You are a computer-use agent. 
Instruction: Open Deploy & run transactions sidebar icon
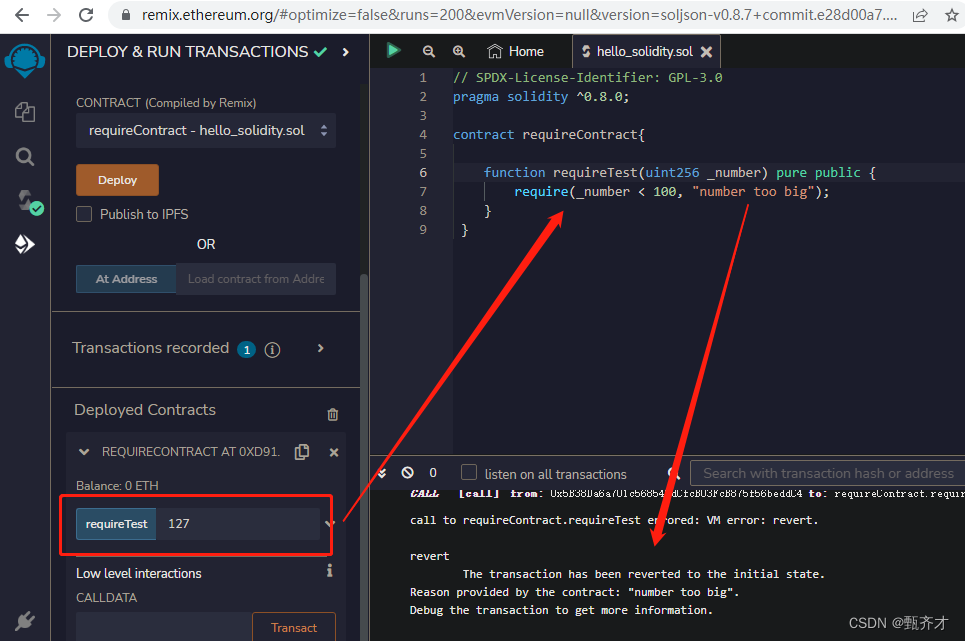click(25, 244)
